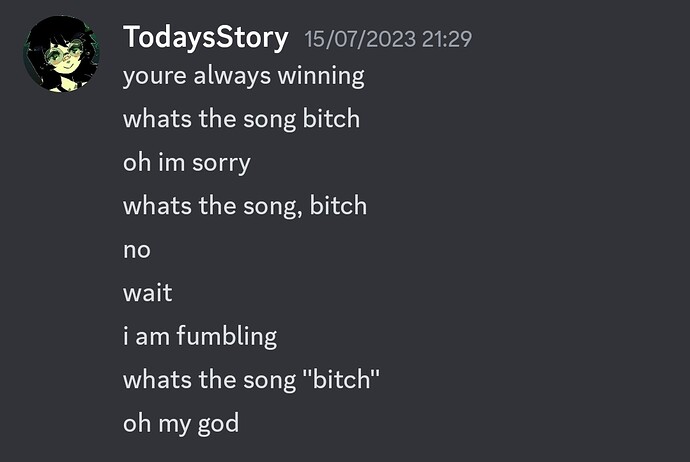Select the message "youre always winning"

click(244, 76)
